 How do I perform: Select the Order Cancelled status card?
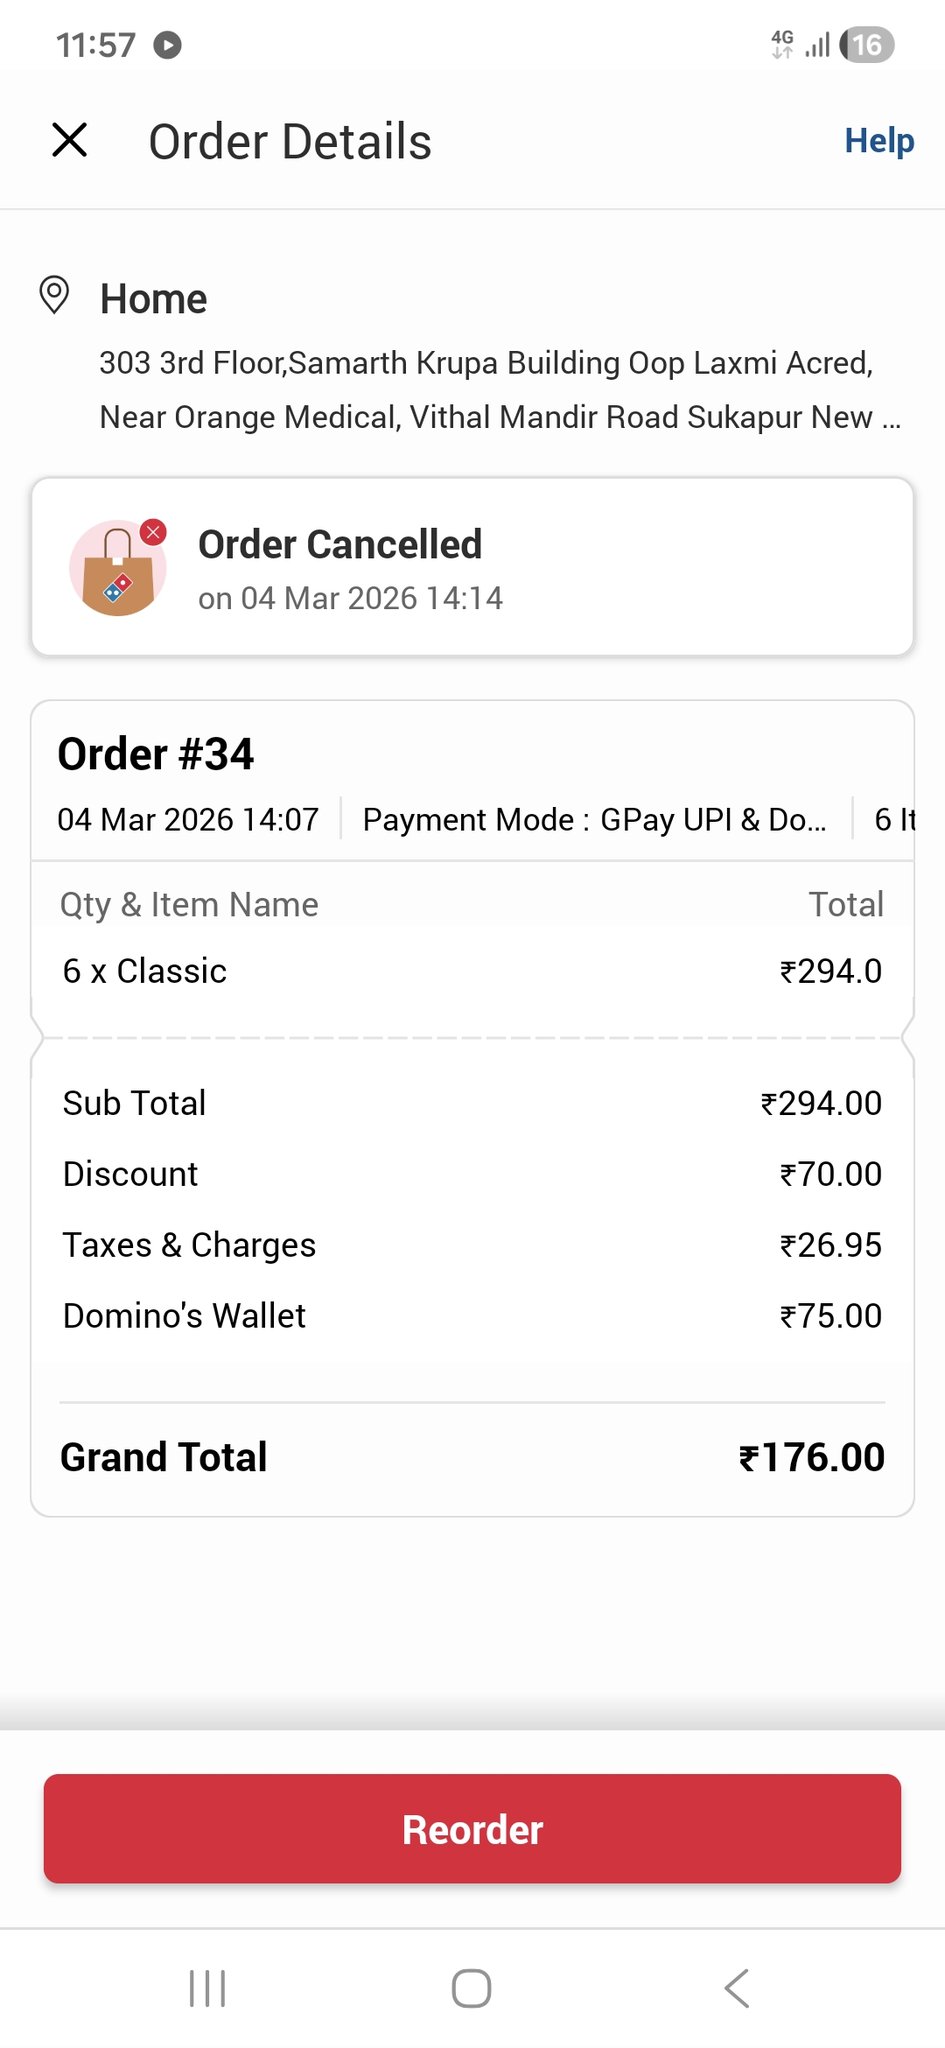click(472, 567)
